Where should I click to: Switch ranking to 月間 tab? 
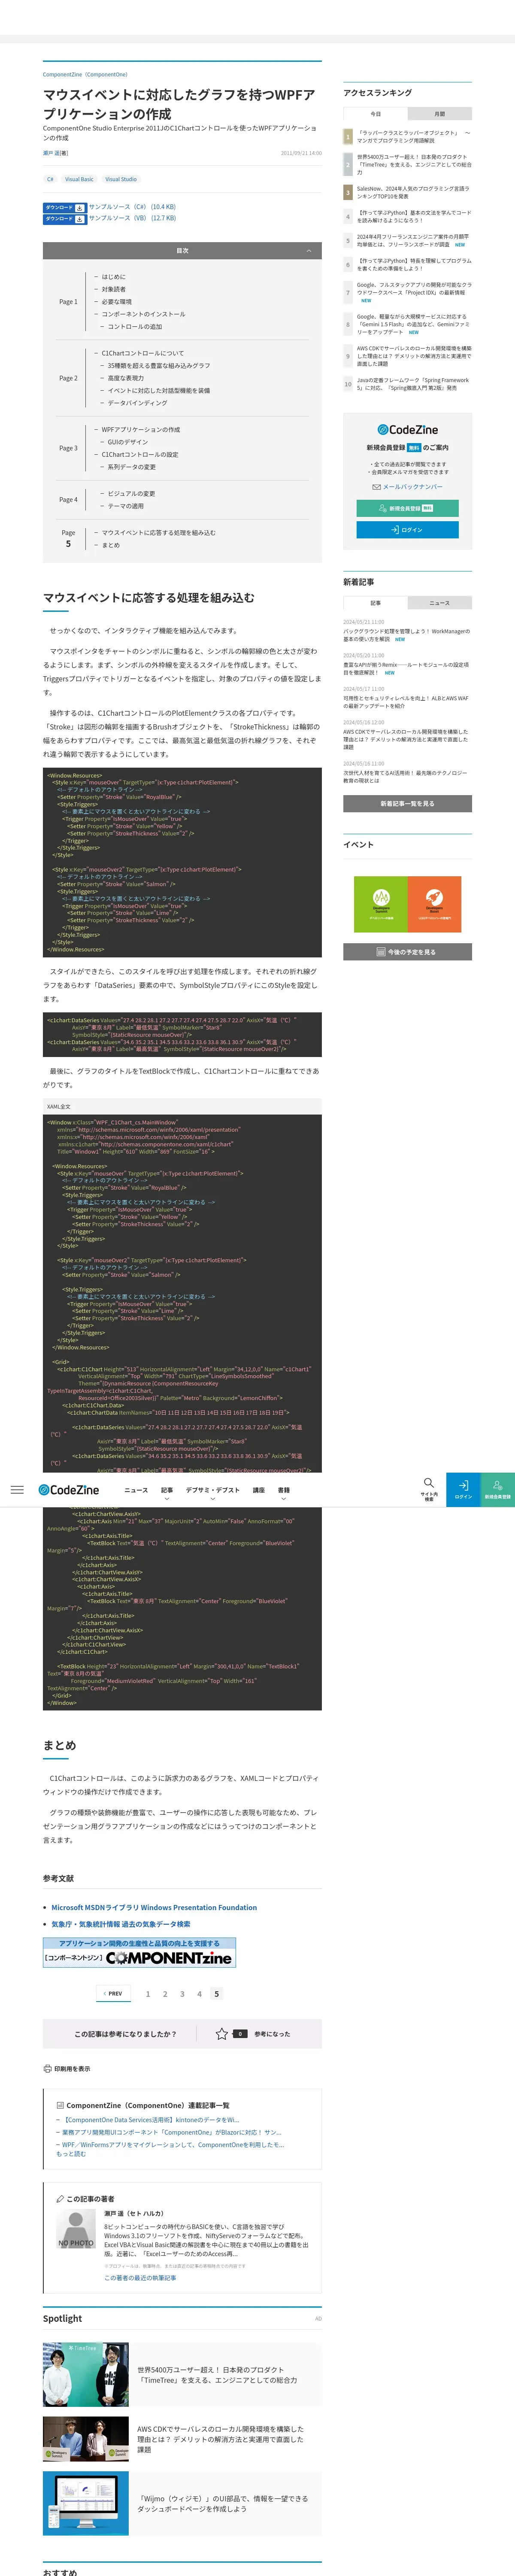[440, 114]
